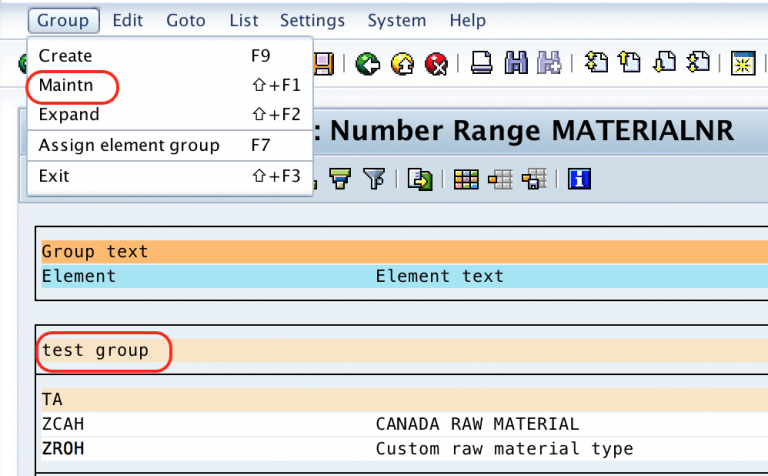Choose Assign element group menu entry
The image size is (768, 476).
point(170,145)
